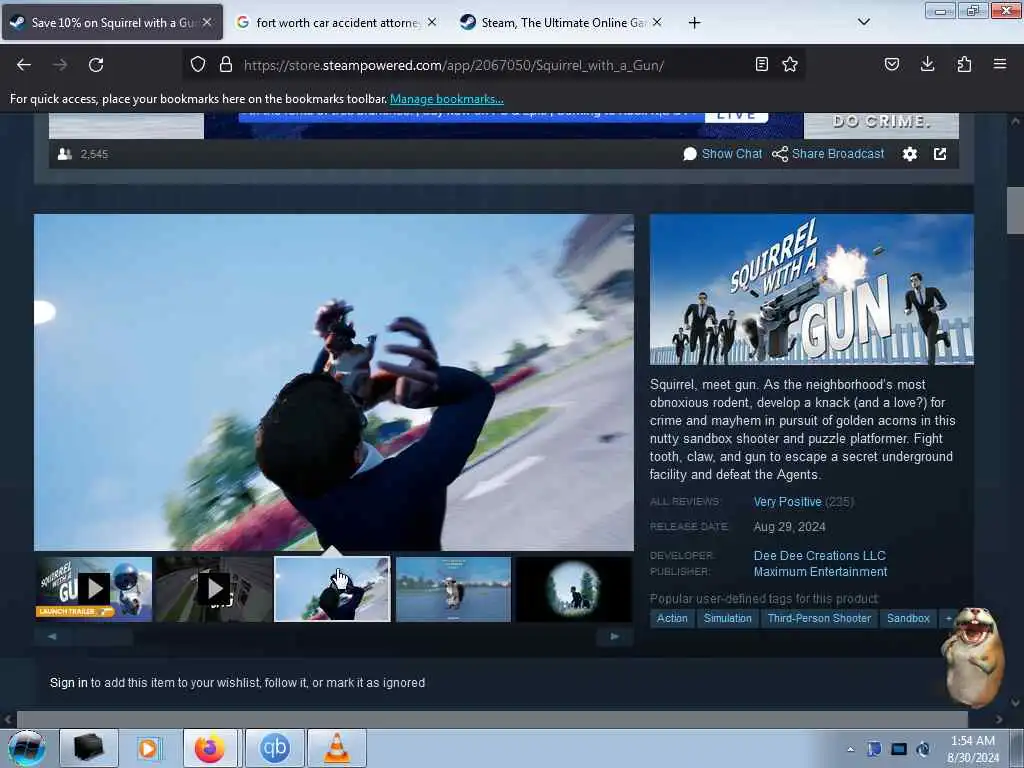Go back to the previous page
Screen dimensions: 1024x768
pyautogui.click(x=24, y=65)
